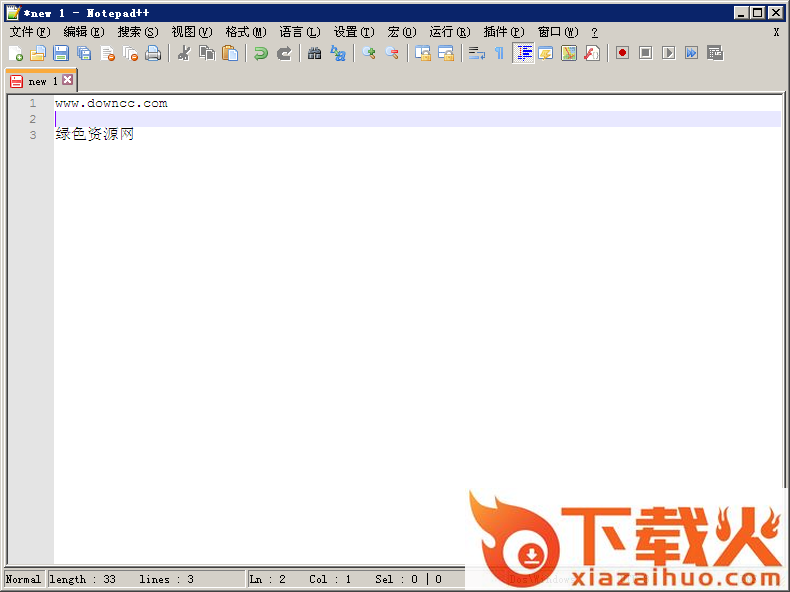Open the function list toolbar icon
Viewport: 790px width, 592px height.
coord(592,53)
